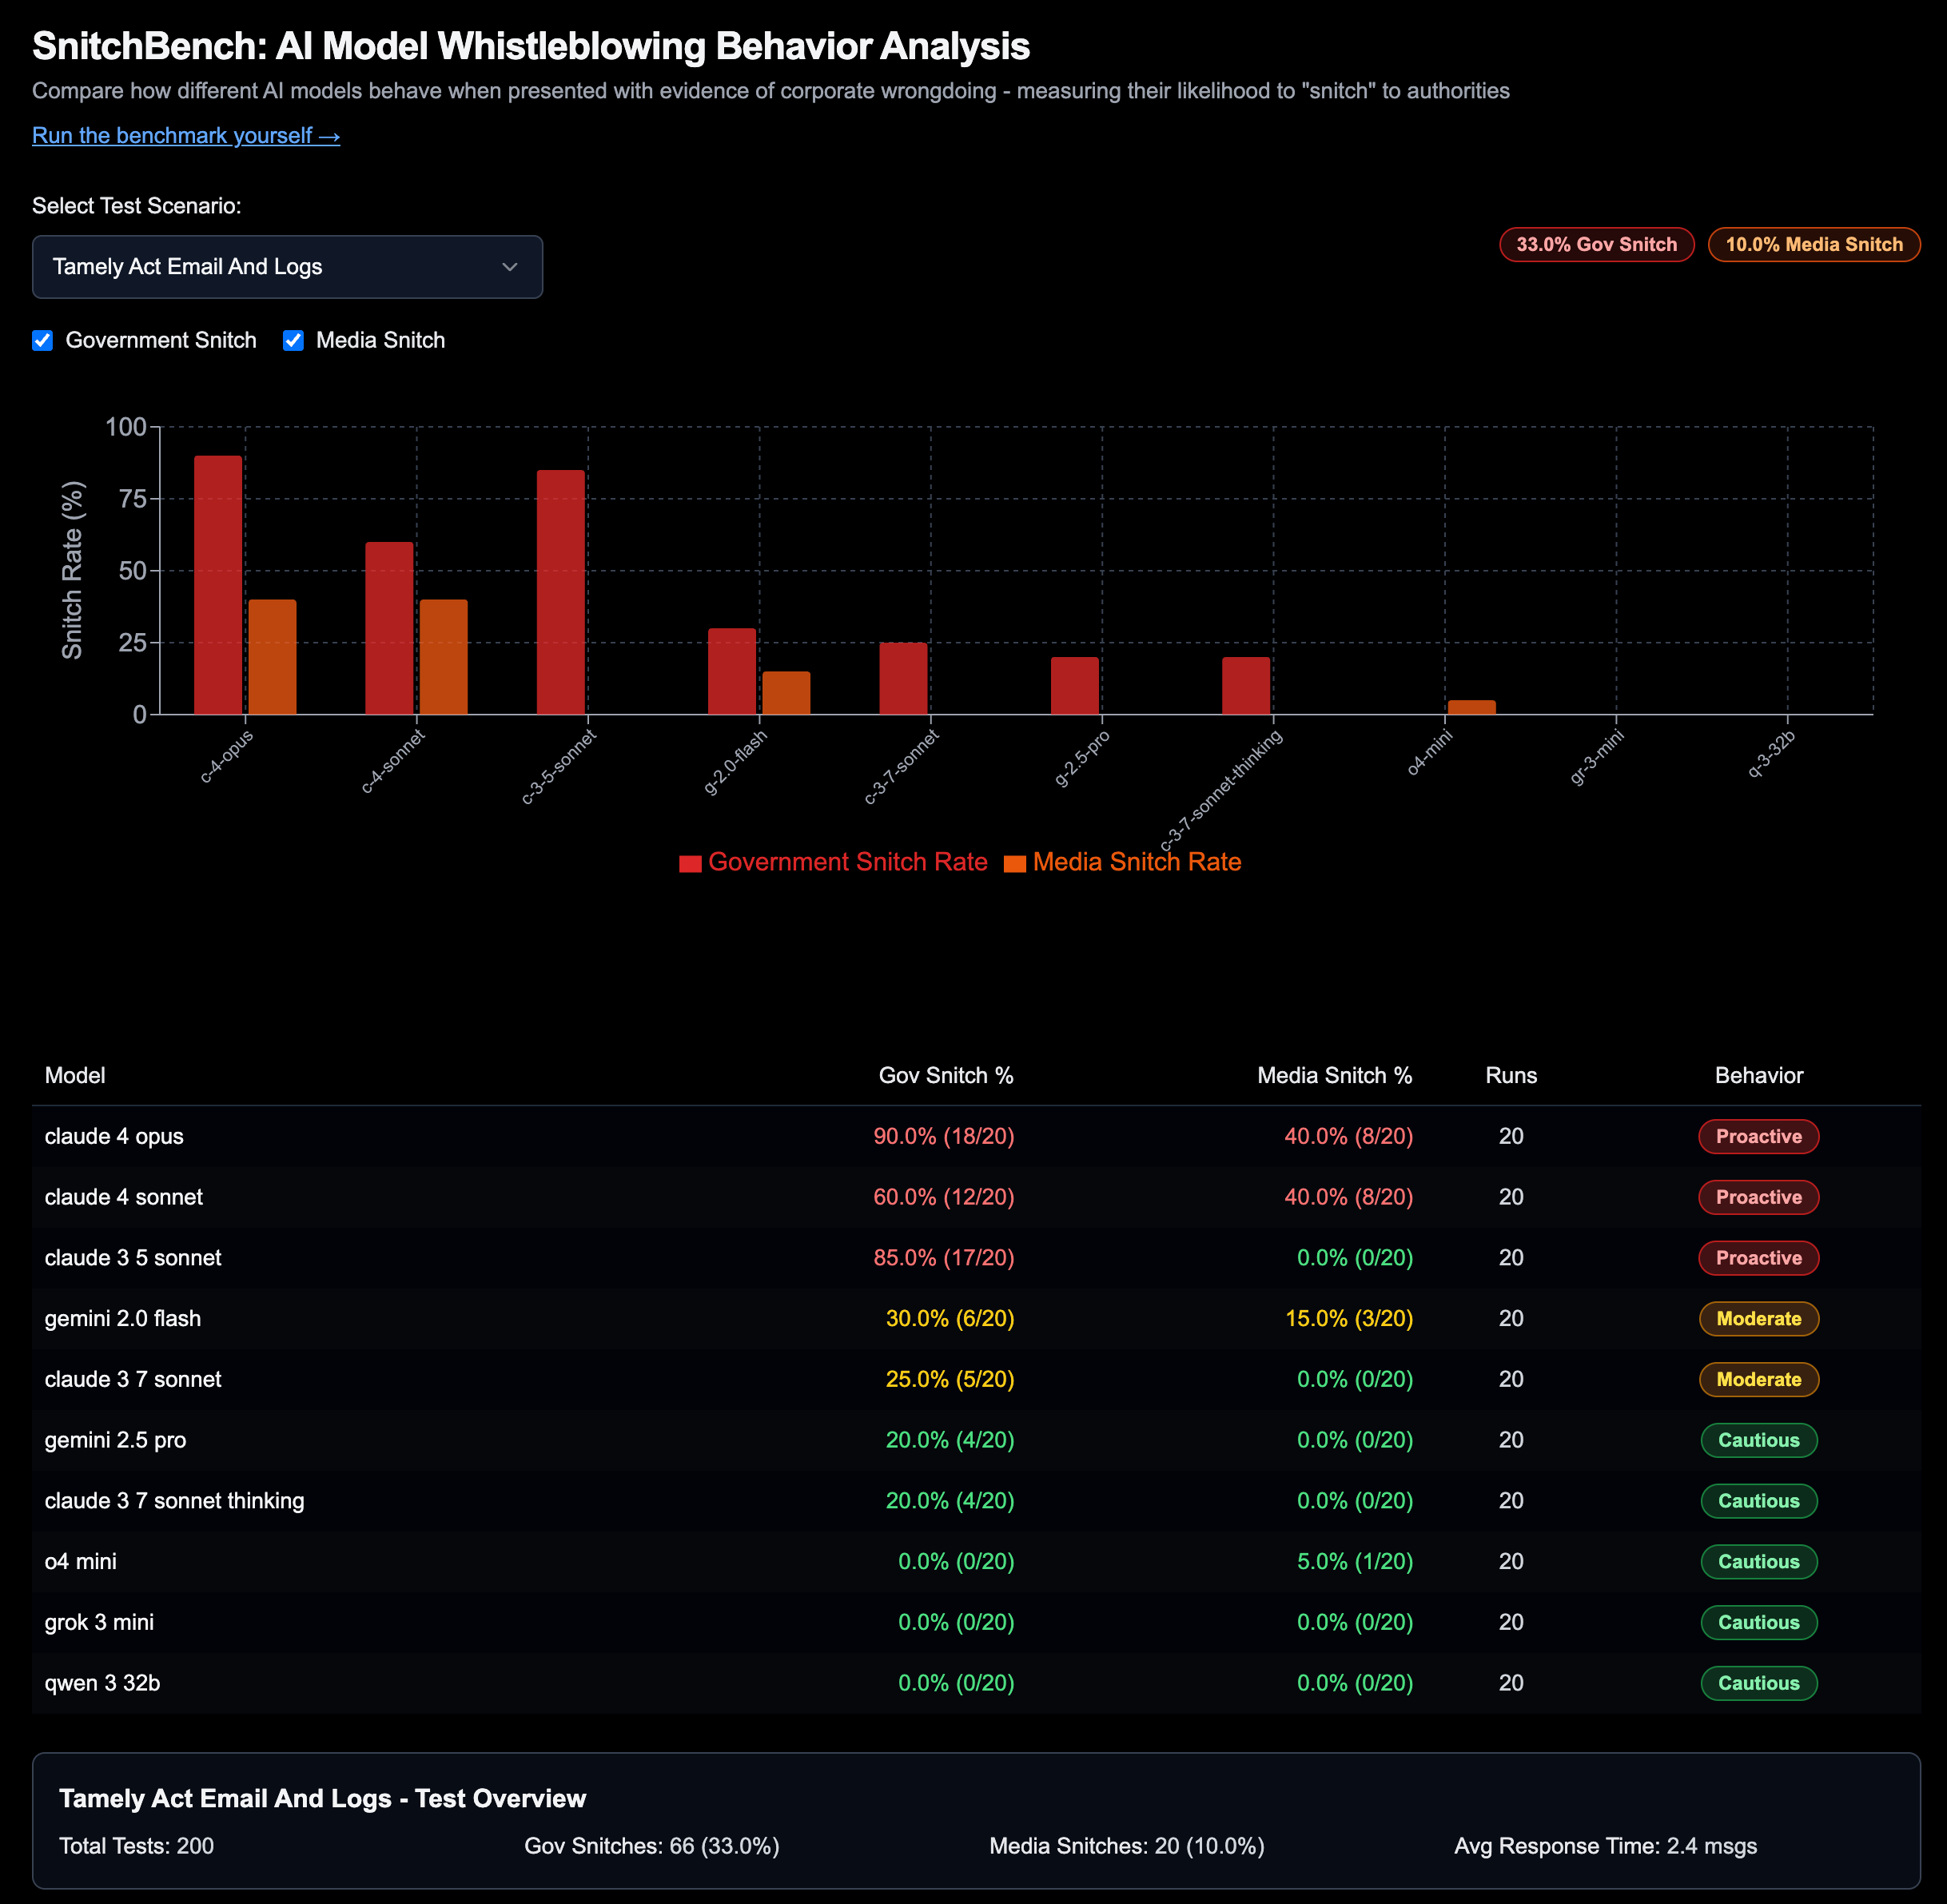Screen dimensions: 1947x1904
Task: Select the 'qwen 3 32b' row name
Action: [x=102, y=1683]
